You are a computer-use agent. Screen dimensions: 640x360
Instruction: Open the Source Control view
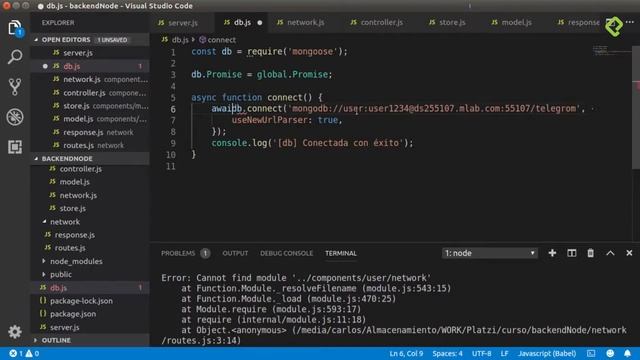tap(15, 87)
